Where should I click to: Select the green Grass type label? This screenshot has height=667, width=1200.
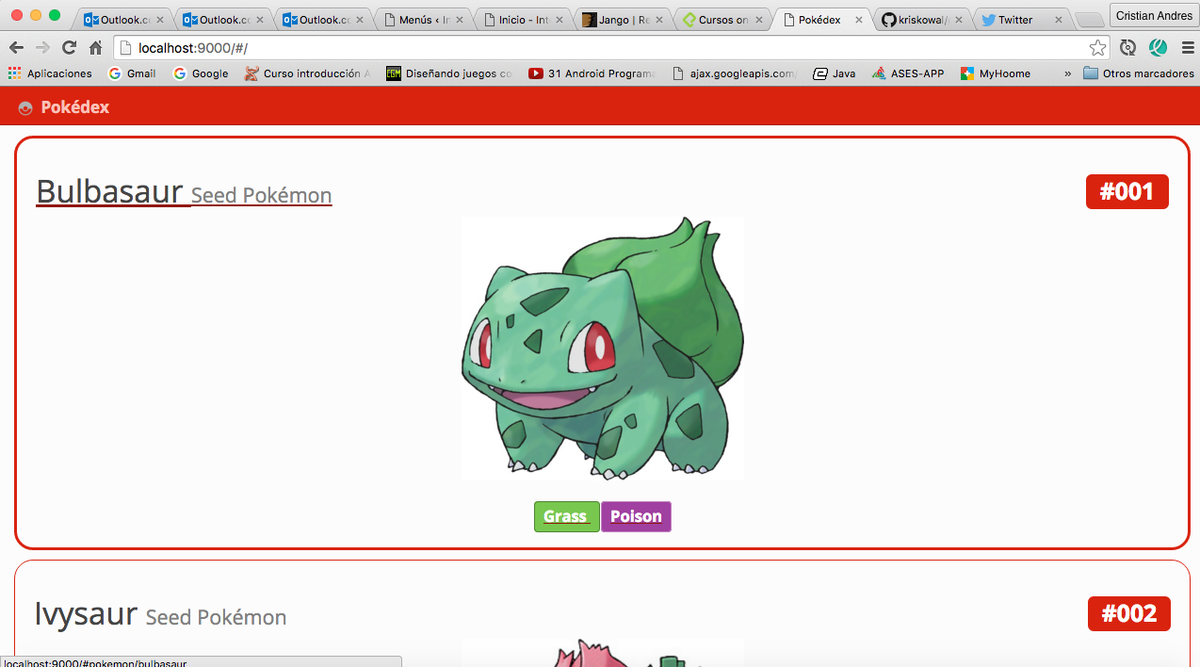[x=566, y=516]
